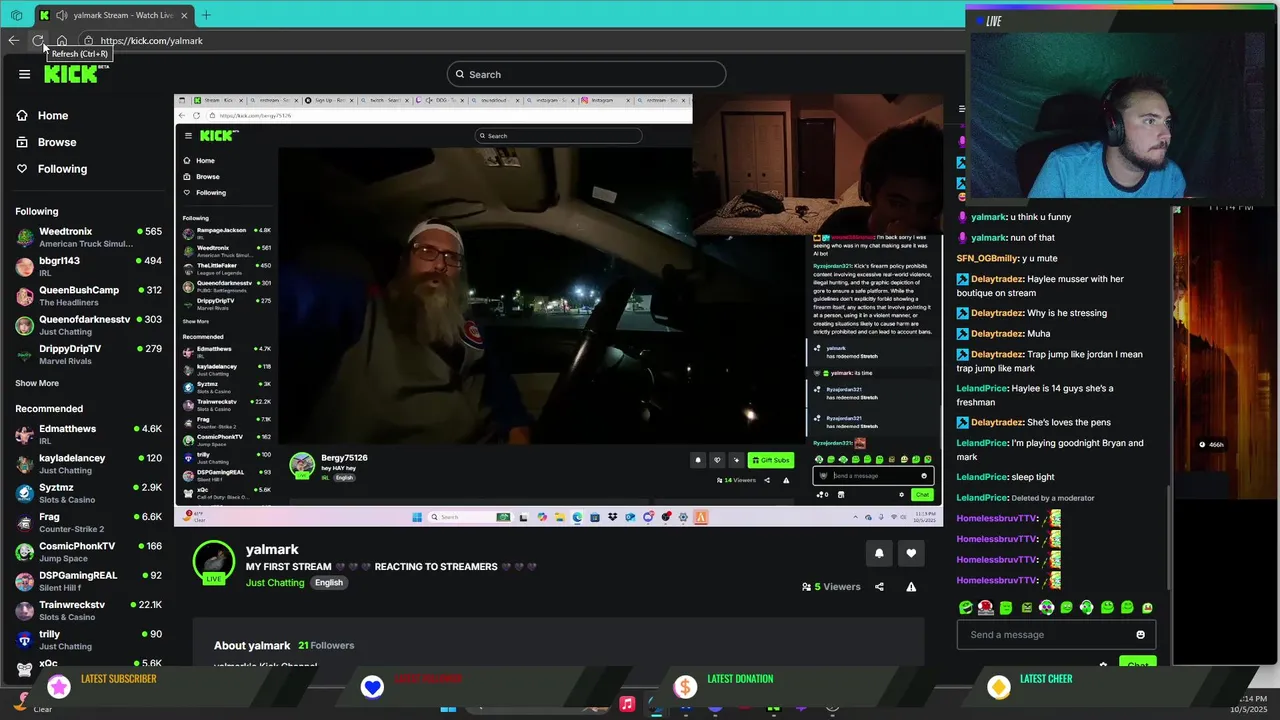Open QueenBushCamp channel from Following
Screen dimensions: 1280x720
[88, 296]
